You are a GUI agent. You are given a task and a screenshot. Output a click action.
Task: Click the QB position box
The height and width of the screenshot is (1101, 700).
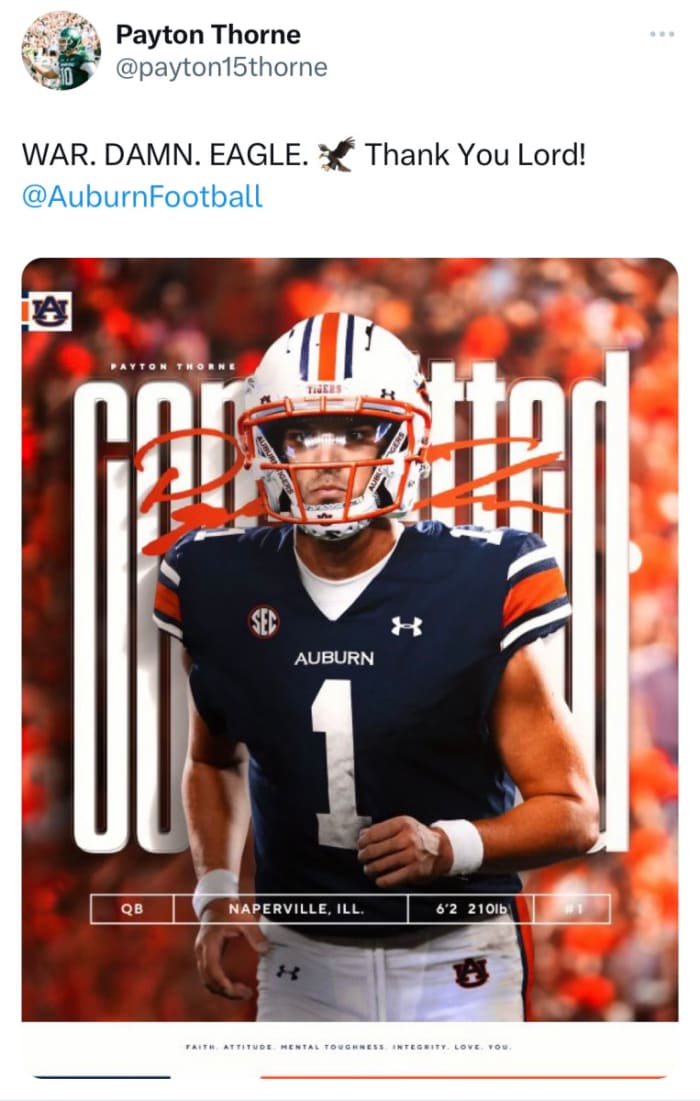tap(131, 909)
